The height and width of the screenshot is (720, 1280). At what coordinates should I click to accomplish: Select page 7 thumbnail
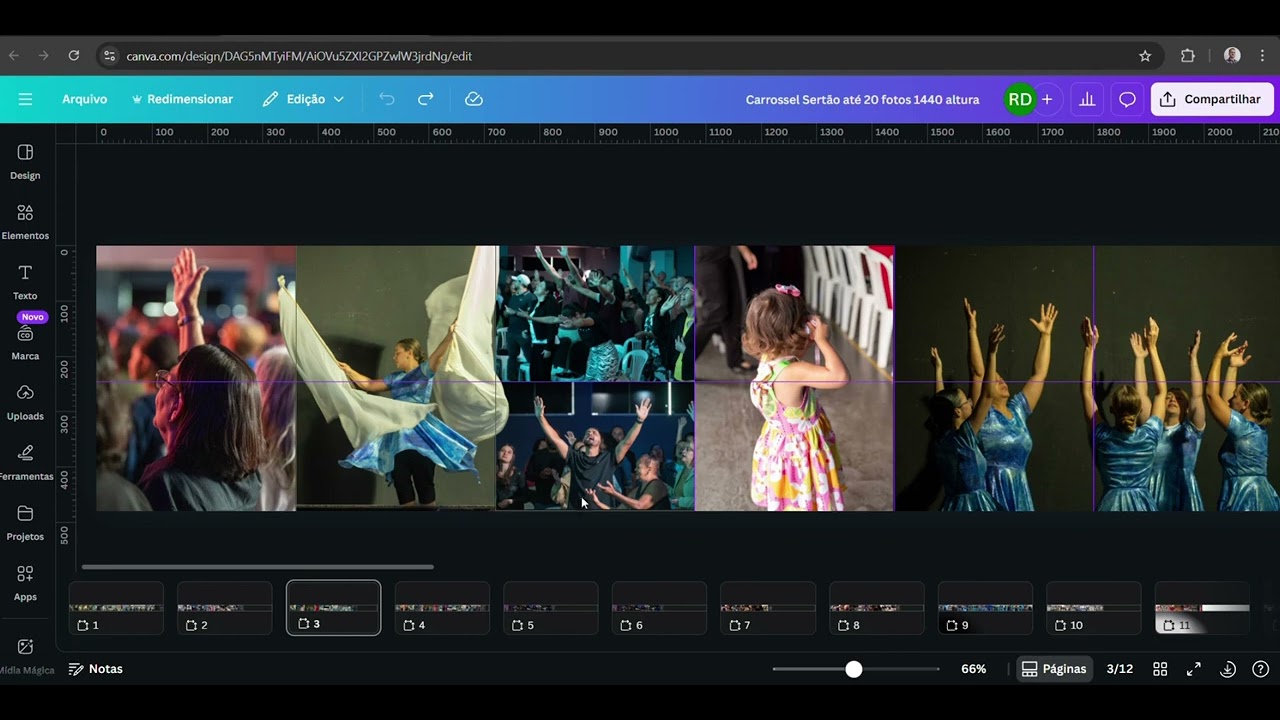pos(768,608)
